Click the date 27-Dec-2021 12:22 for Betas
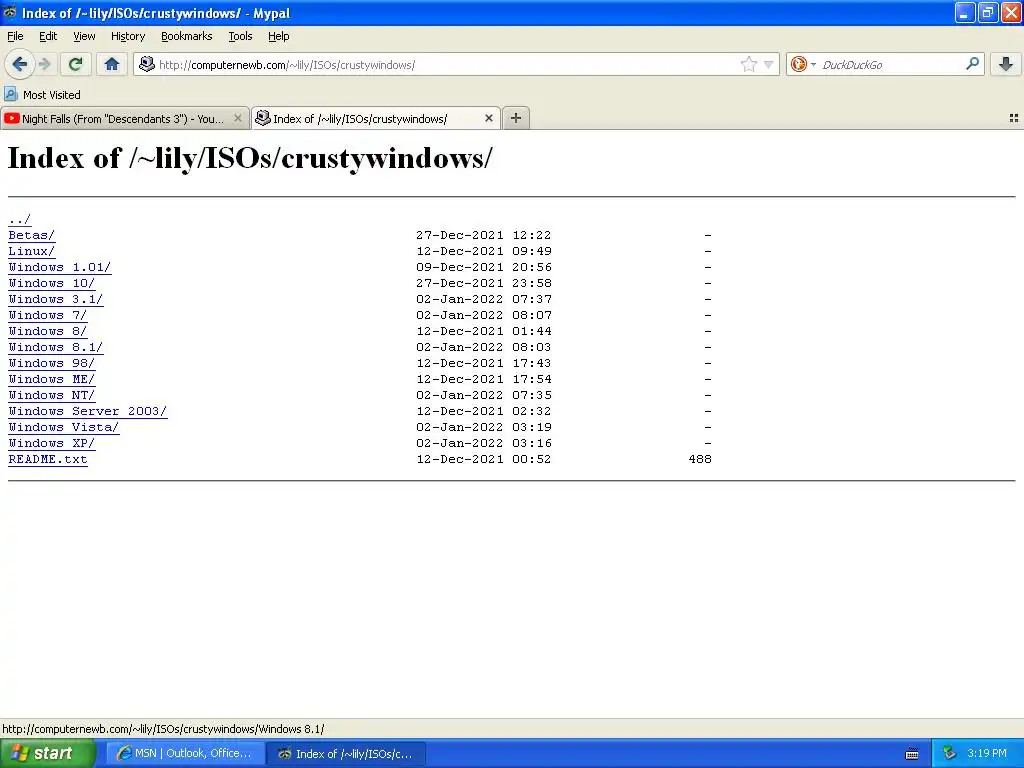Image resolution: width=1024 pixels, height=768 pixels. pos(484,235)
